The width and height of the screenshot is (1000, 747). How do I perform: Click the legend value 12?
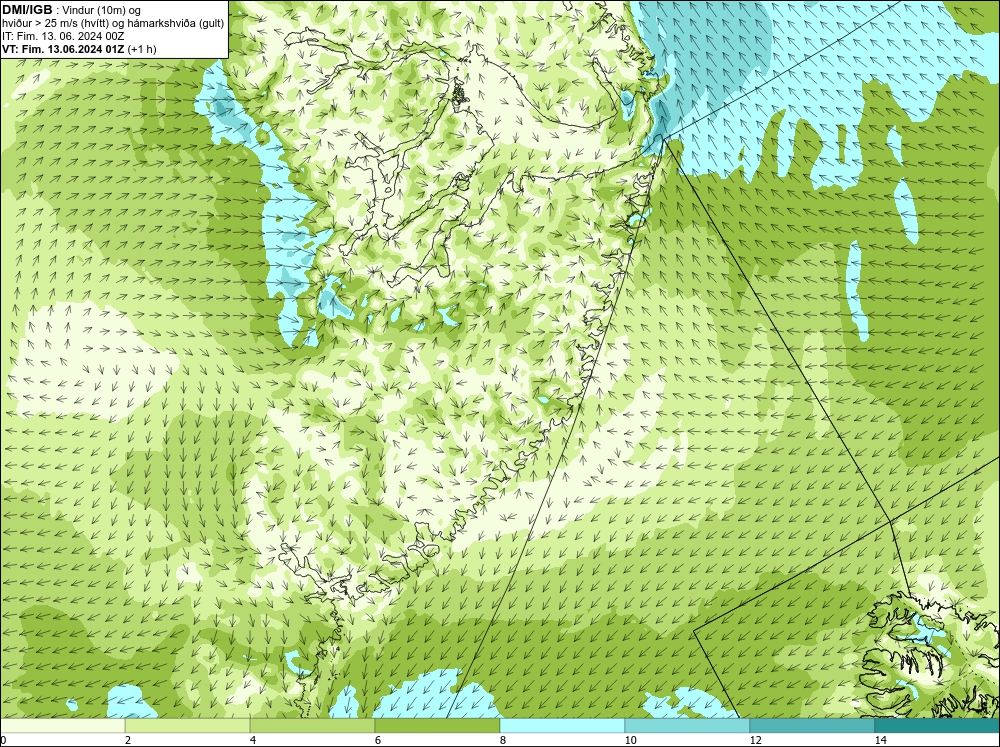[x=756, y=740]
